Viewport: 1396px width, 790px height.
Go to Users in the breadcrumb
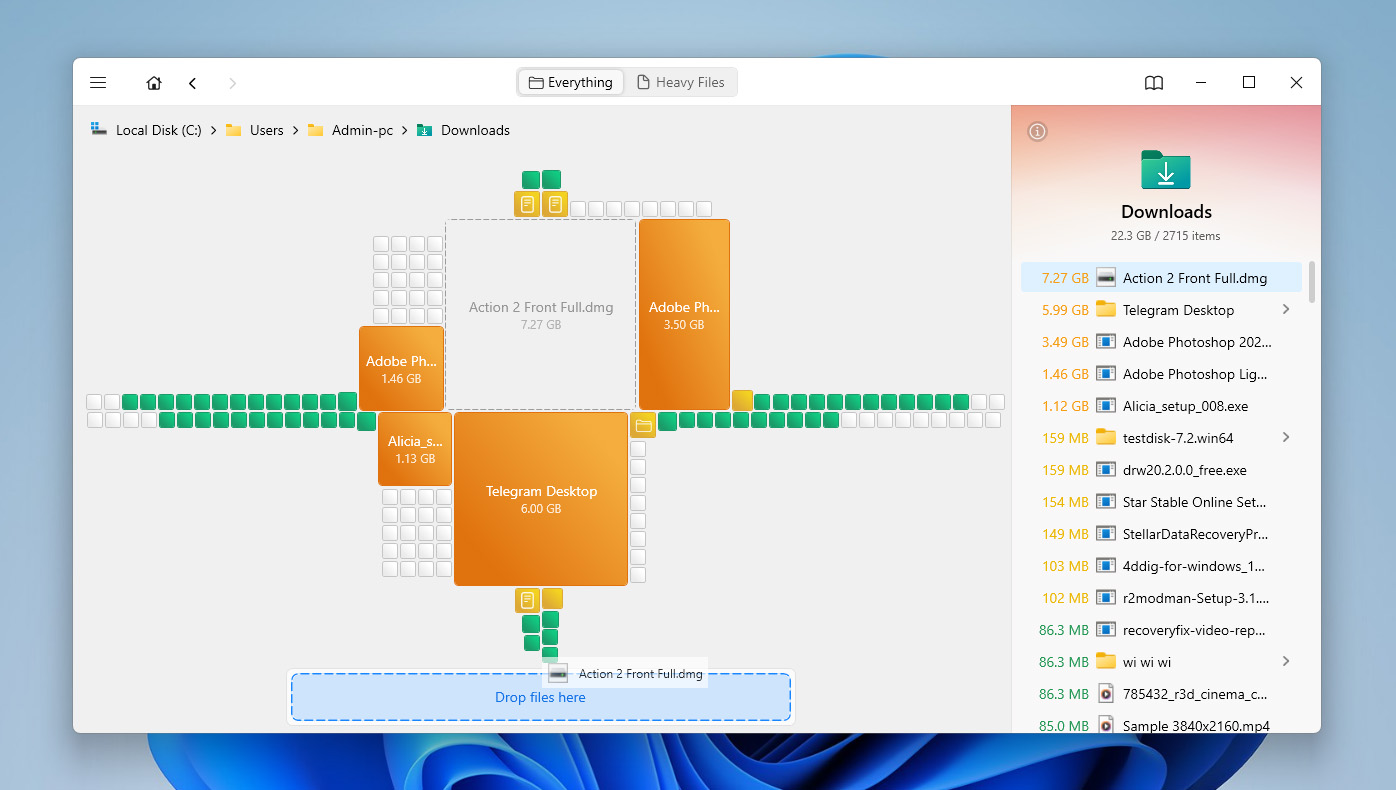coord(255,130)
